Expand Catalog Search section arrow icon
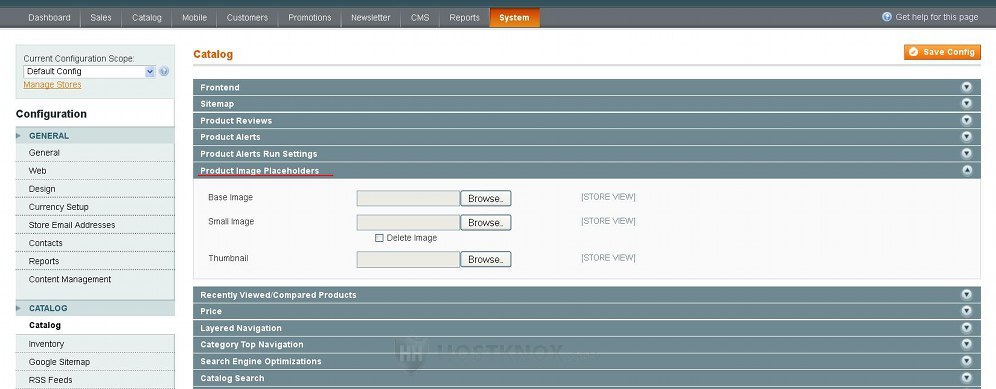The image size is (996, 389). pyautogui.click(x=967, y=378)
